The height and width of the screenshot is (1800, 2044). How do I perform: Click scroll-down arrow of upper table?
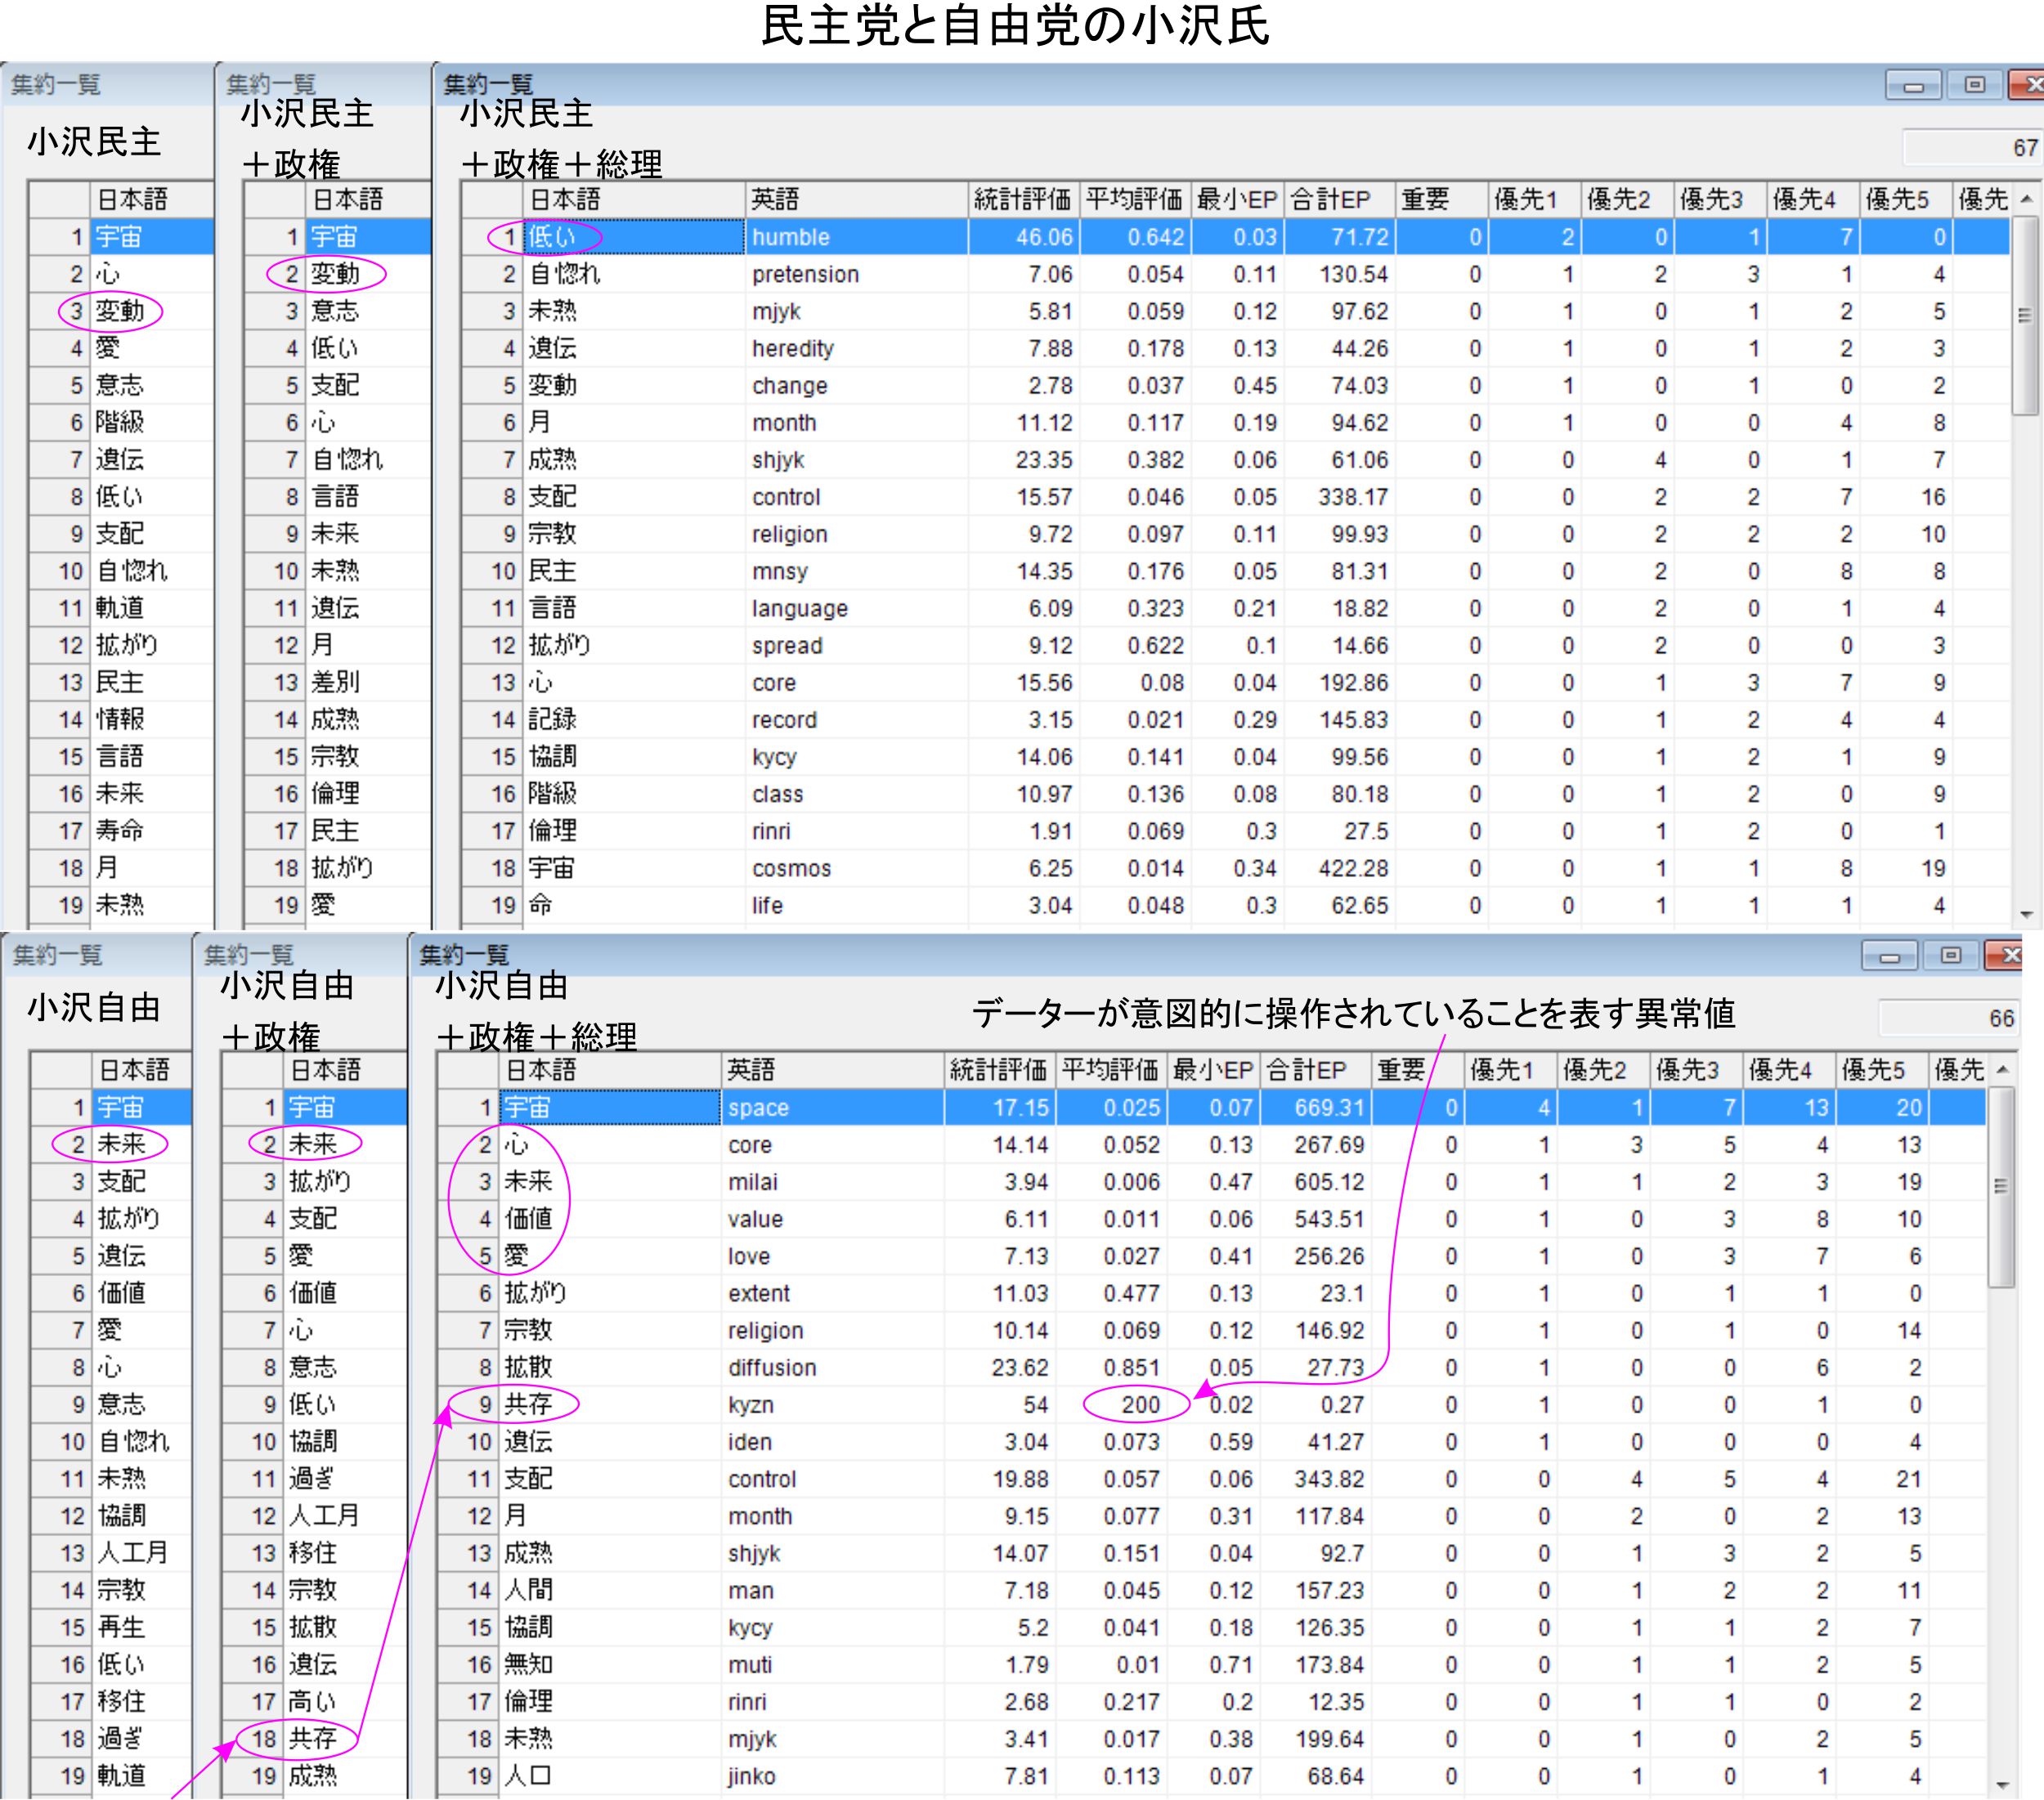(x=2026, y=914)
